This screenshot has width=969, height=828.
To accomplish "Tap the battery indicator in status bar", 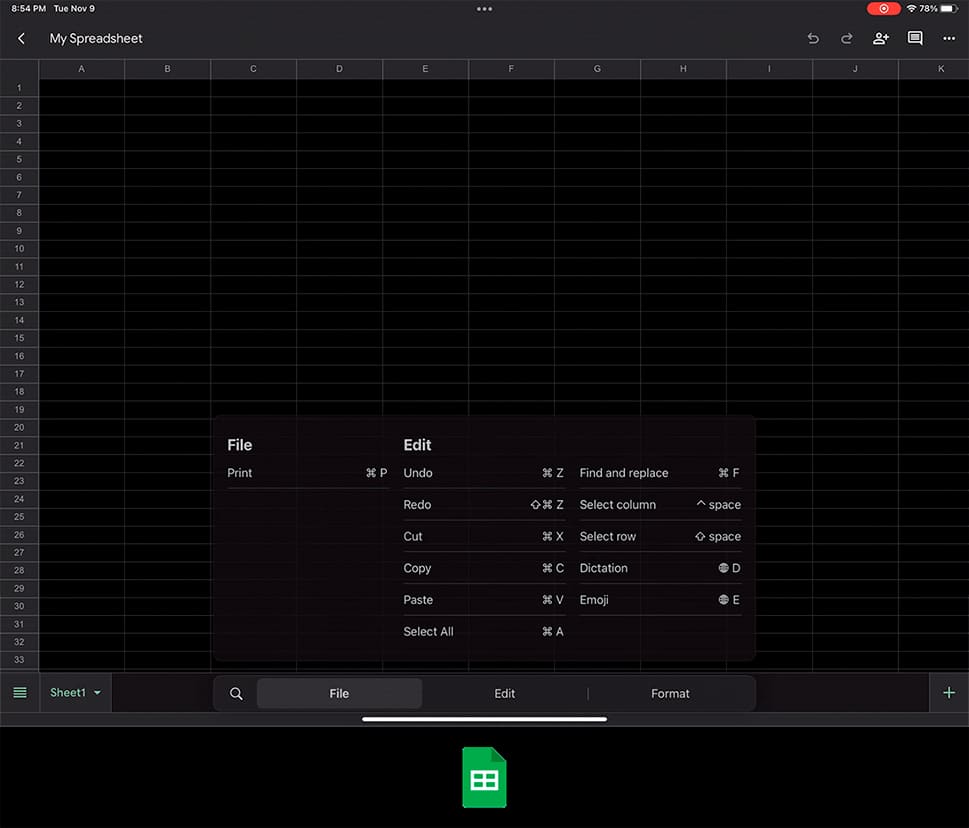I will (950, 9).
